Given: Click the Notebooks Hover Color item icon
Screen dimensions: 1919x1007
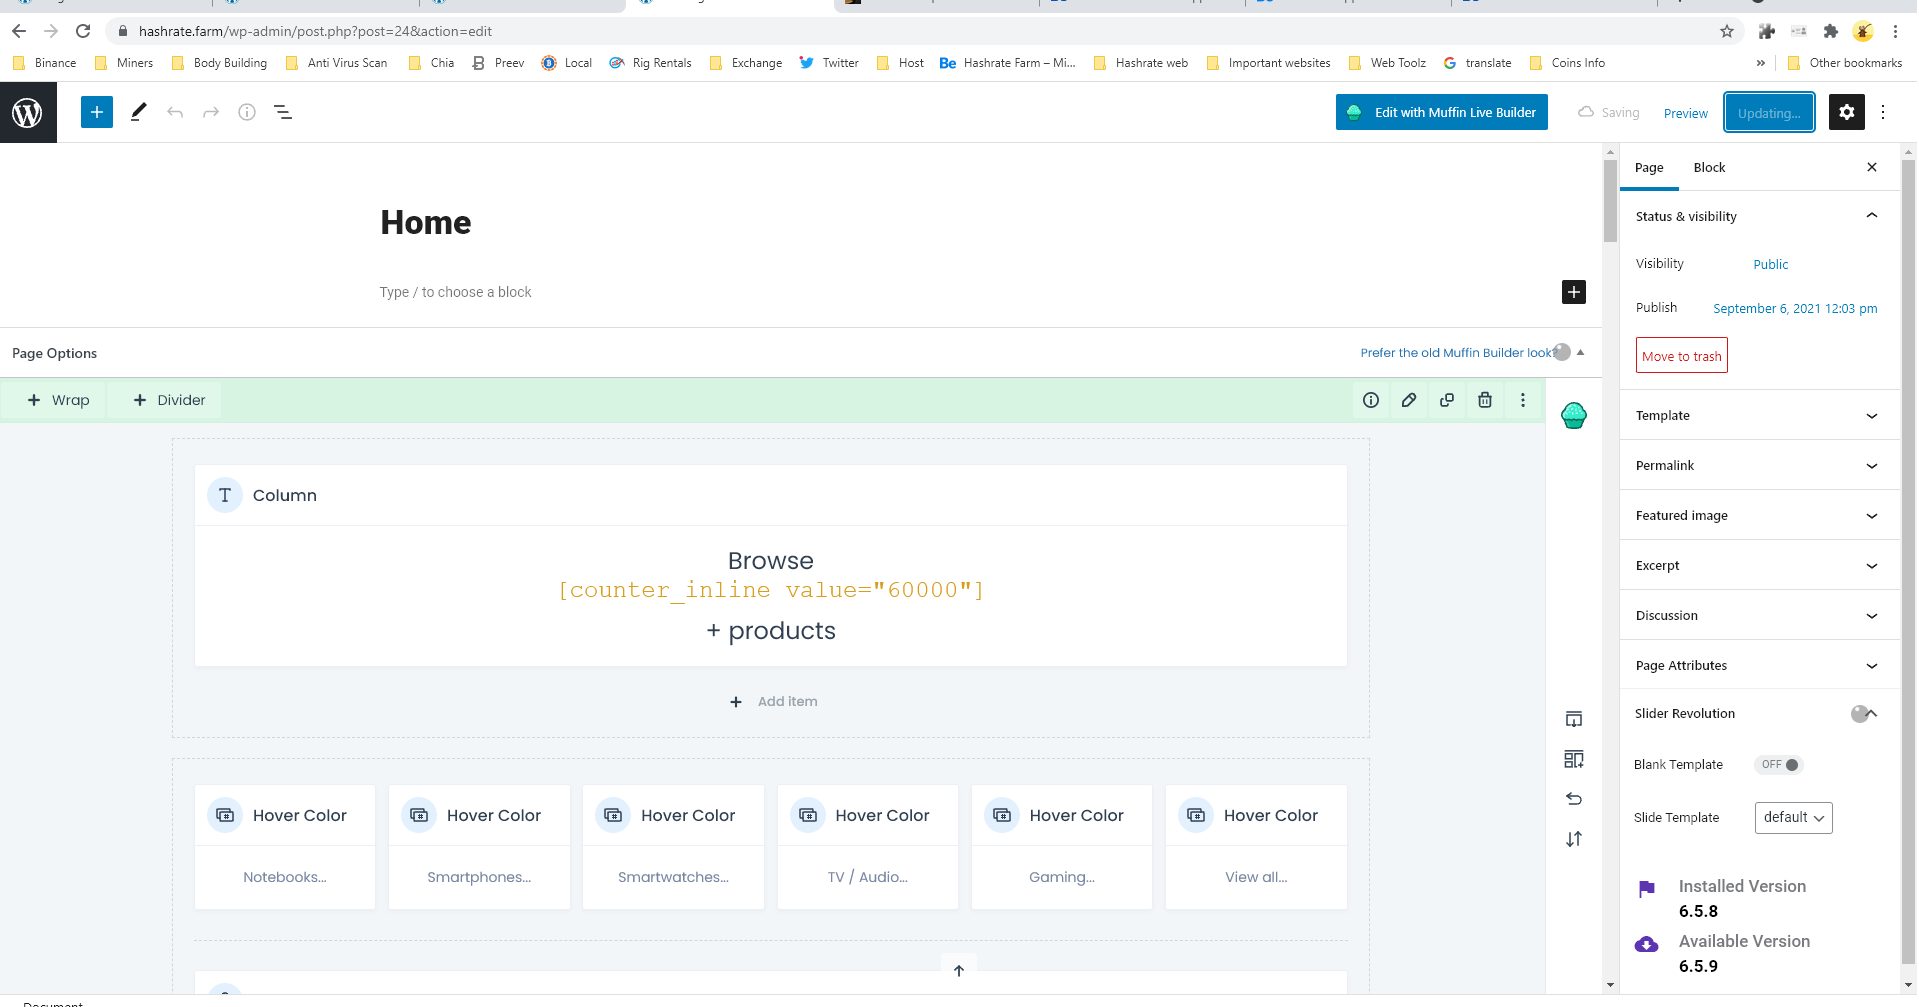Looking at the screenshot, I should (x=225, y=815).
